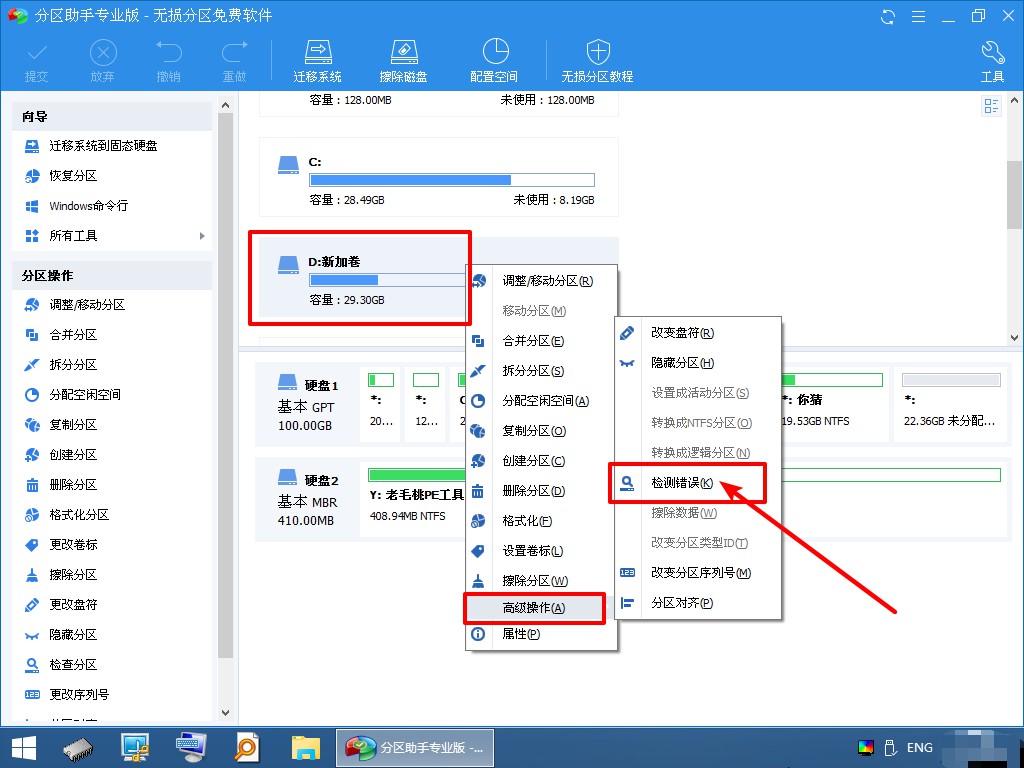1024x768 pixels.
Task: Click the 迁移系统 toolbar icon
Action: click(x=318, y=52)
